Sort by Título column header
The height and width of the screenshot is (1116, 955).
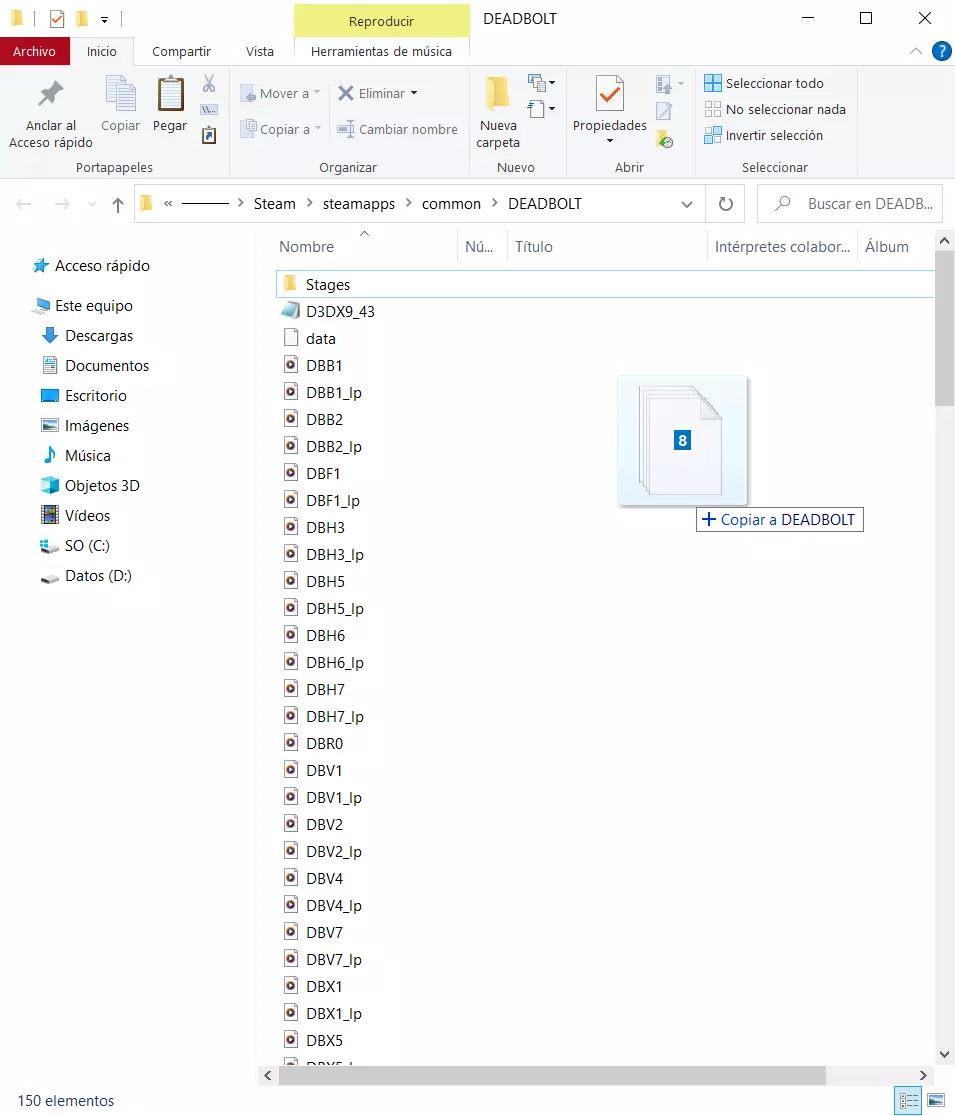(x=607, y=247)
